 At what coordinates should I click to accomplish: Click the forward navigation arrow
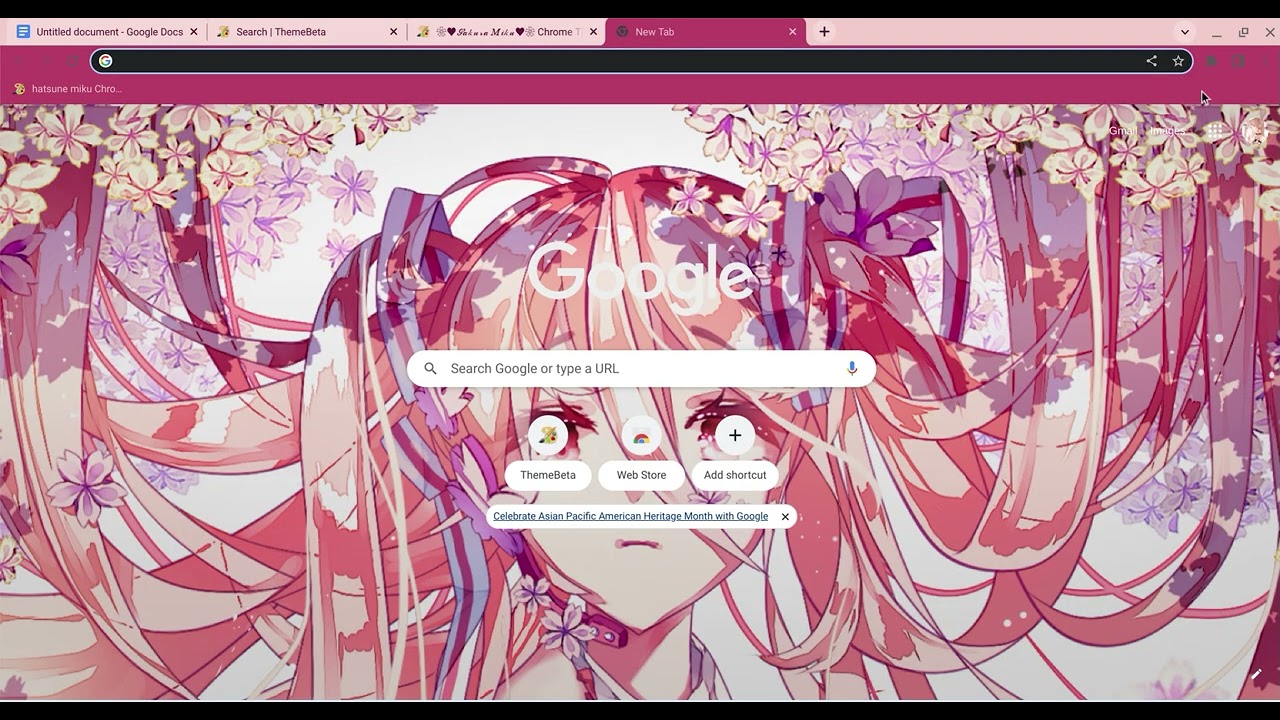coord(46,61)
